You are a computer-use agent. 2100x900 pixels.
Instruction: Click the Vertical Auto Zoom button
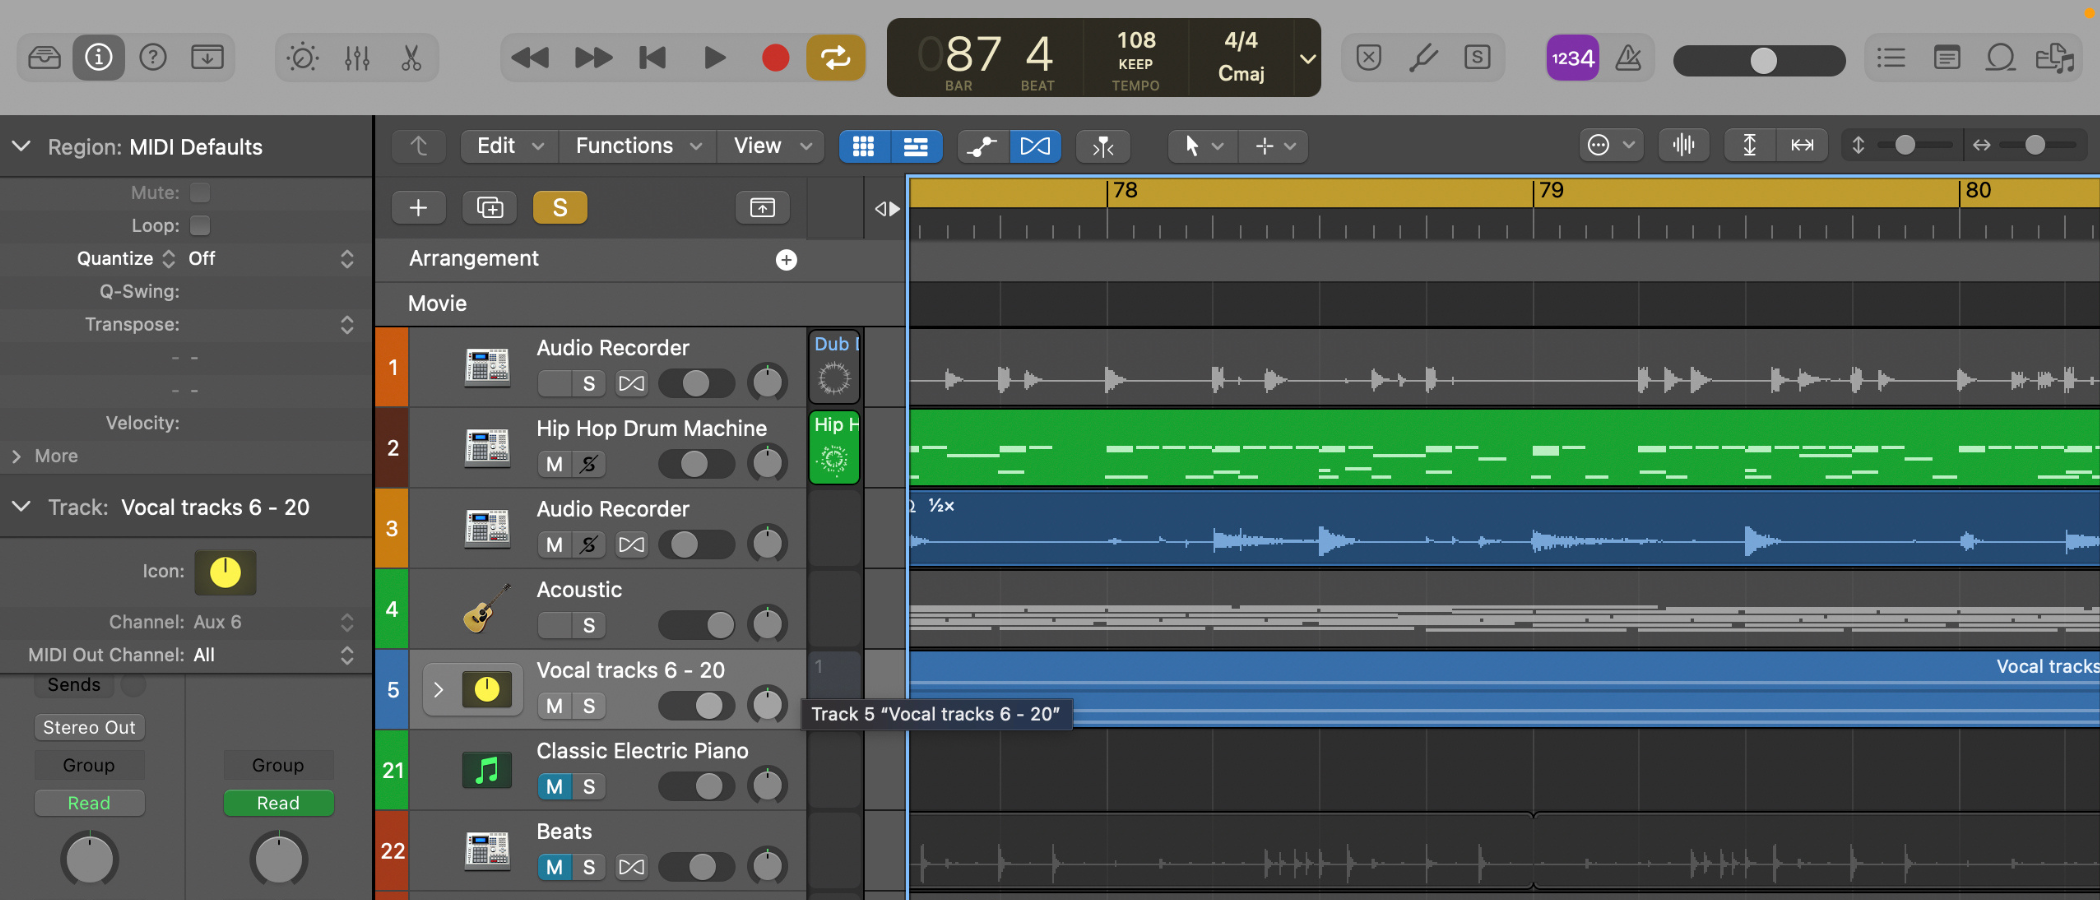[x=1750, y=146]
